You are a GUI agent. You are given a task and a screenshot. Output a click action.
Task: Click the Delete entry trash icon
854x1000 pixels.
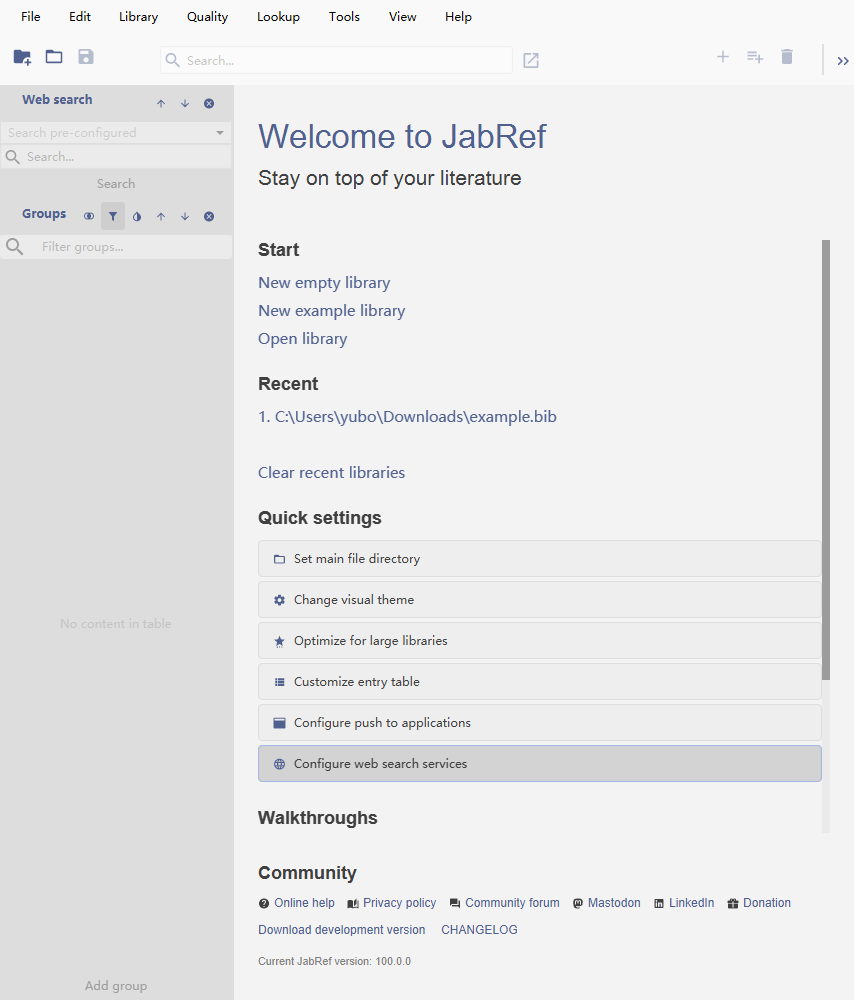(x=787, y=57)
